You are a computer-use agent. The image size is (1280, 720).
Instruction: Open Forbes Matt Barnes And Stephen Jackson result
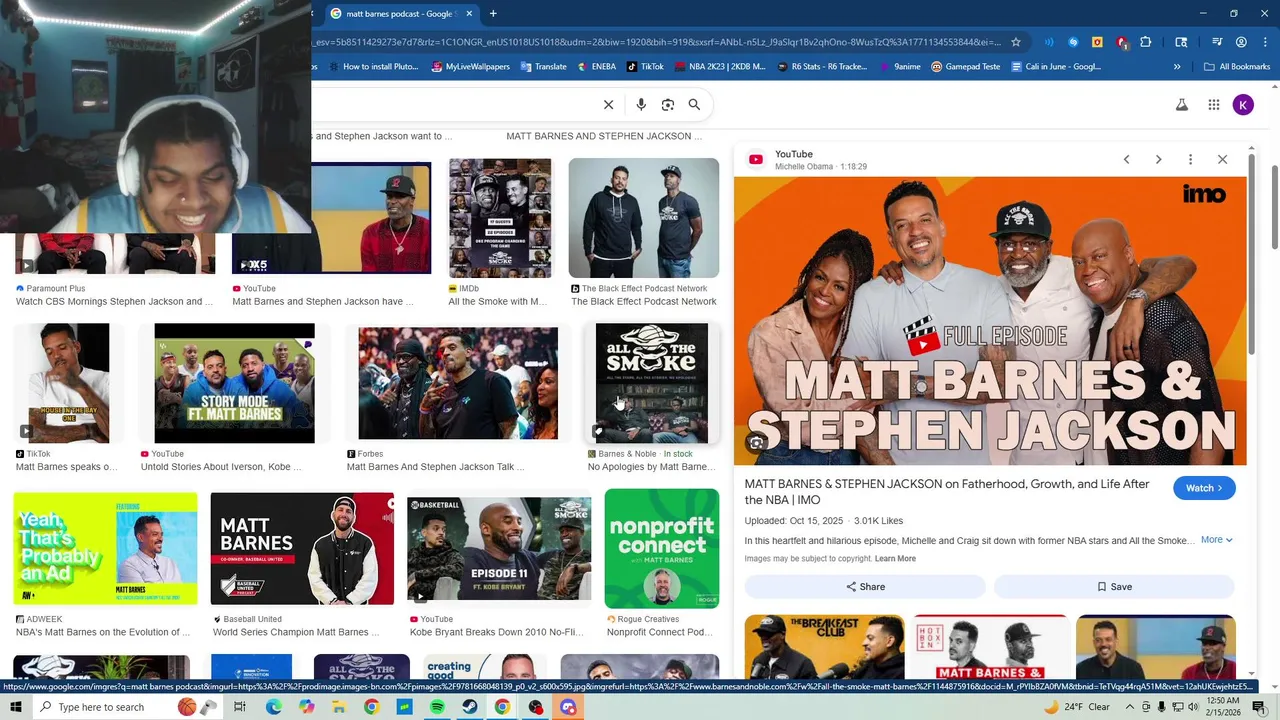[x=435, y=467]
